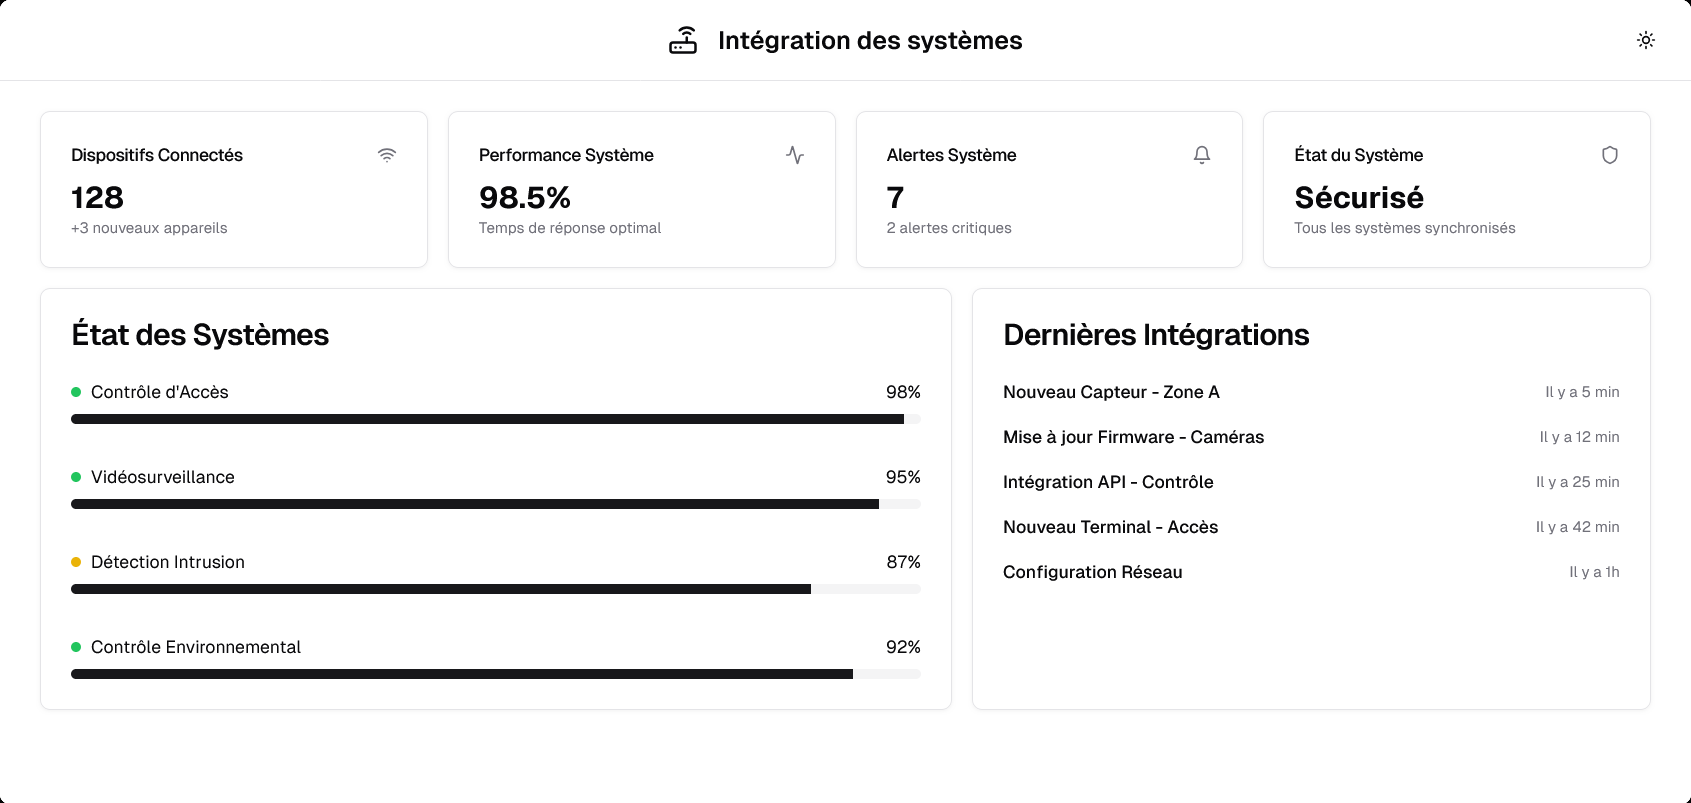Click the Sécurisé status value

coord(1359,197)
